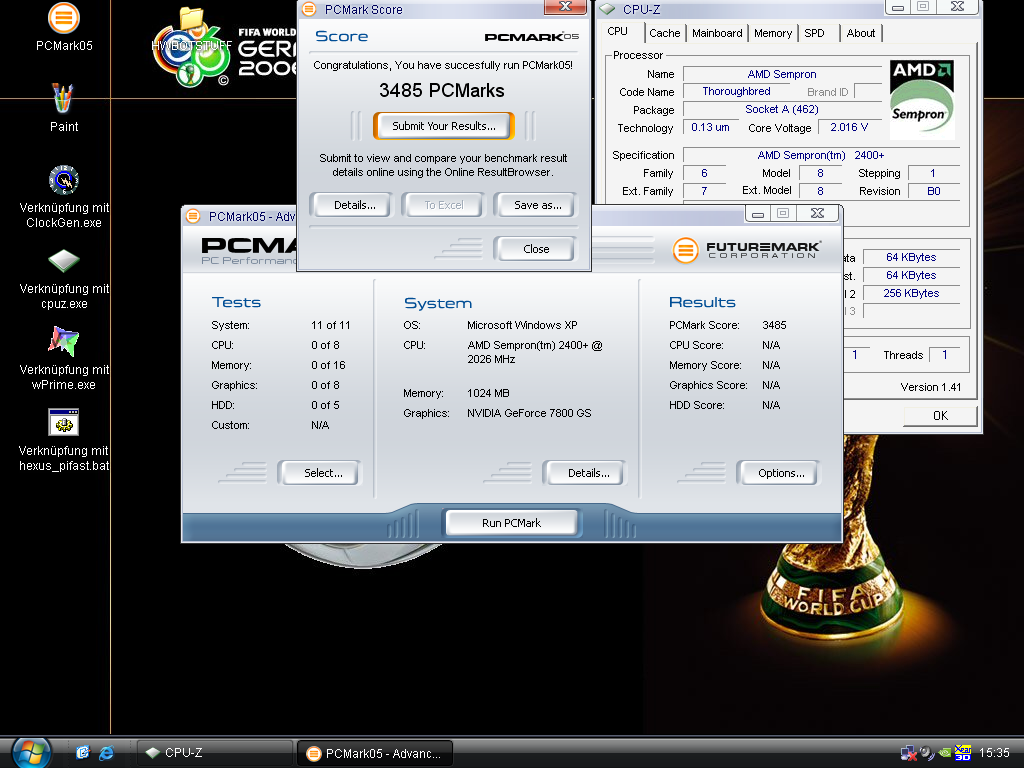Click the Threads value field
This screenshot has height=768, width=1024.
point(944,355)
